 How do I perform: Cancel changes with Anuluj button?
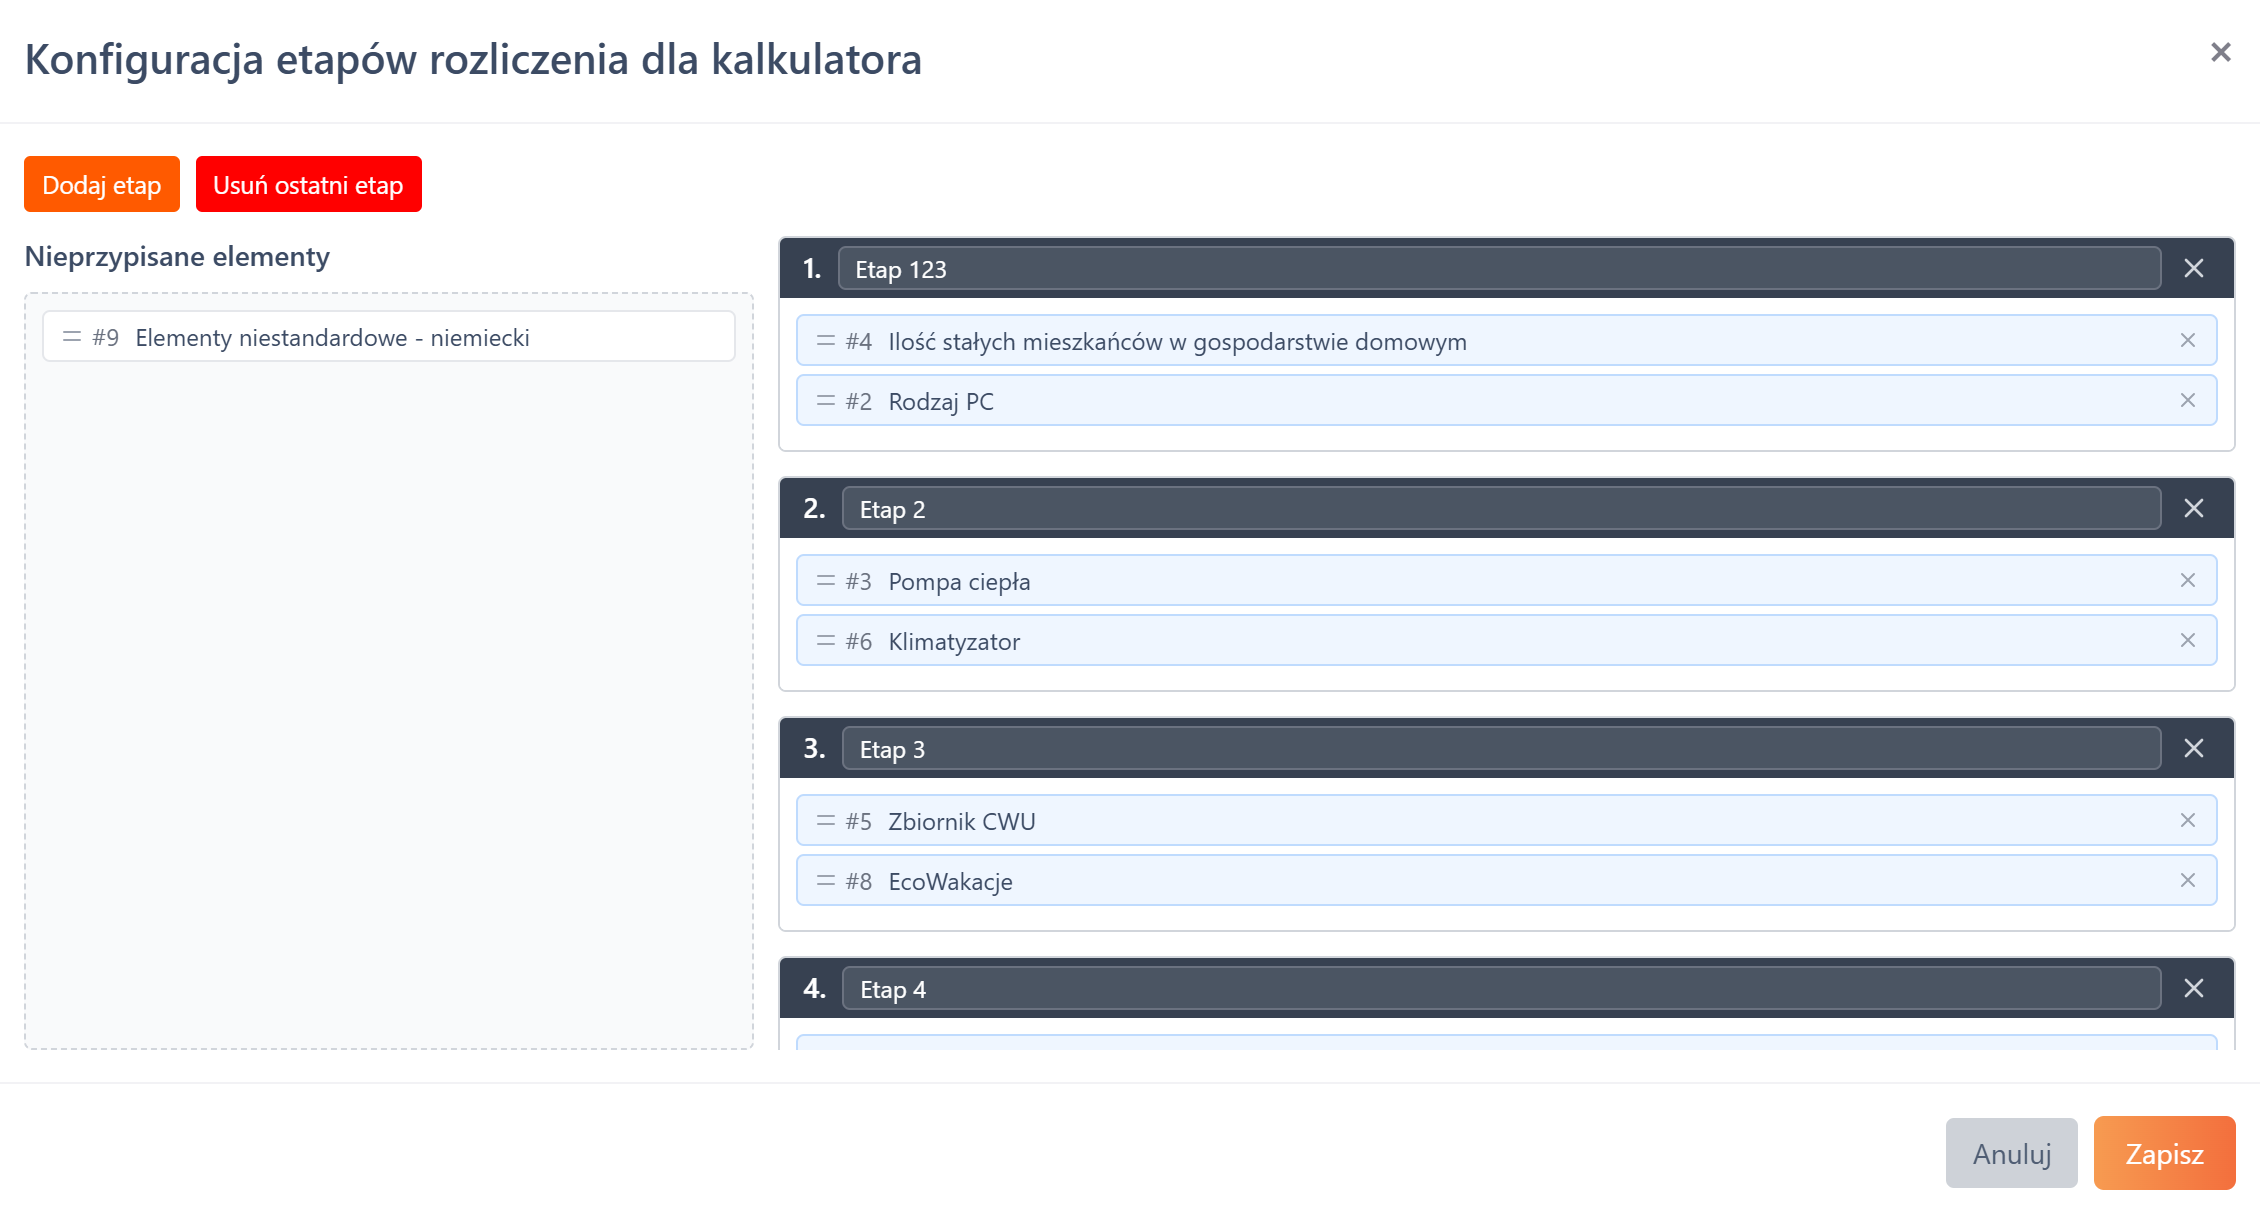(x=2011, y=1153)
